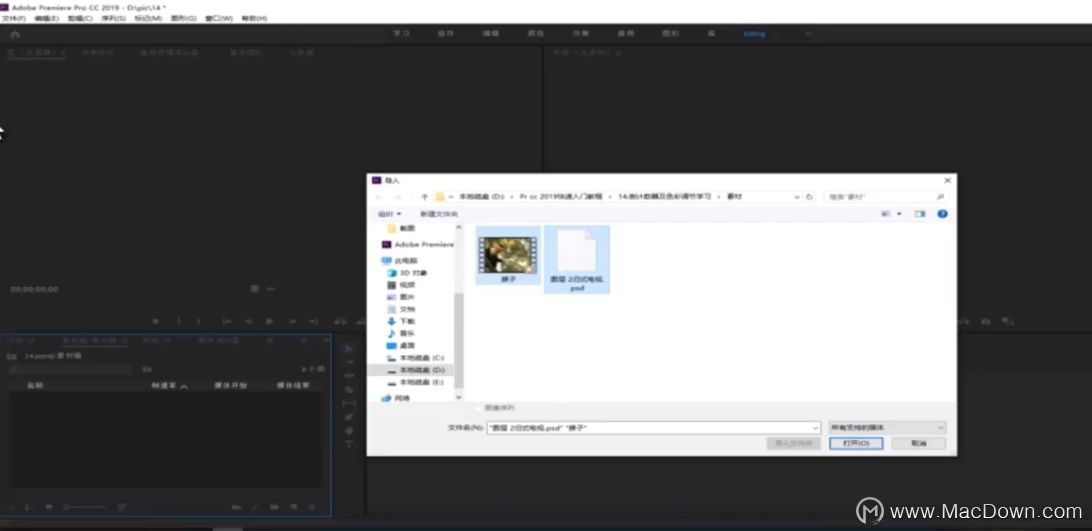The image size is (1092, 531).
Task: Switch to the 学习 workspace tab
Action: 401,33
